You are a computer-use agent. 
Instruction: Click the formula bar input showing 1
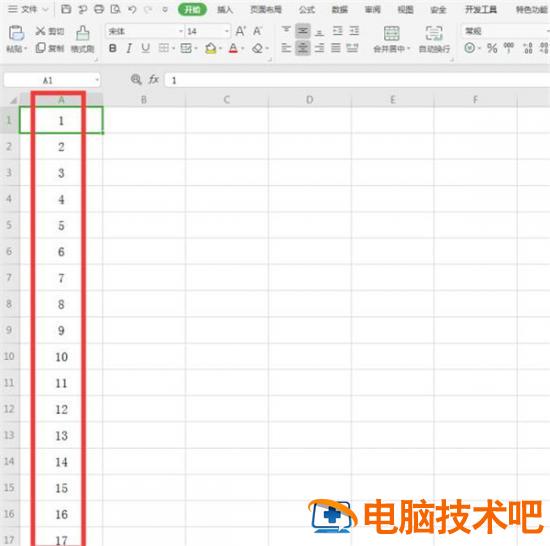point(358,80)
